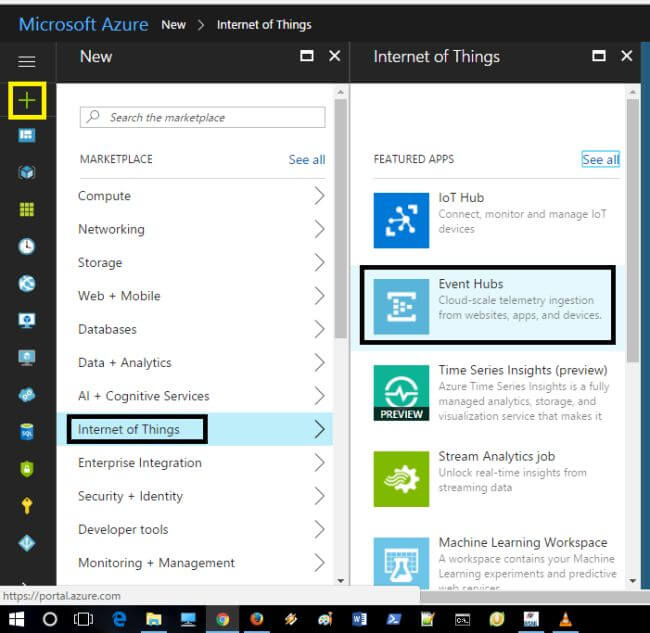Screen dimensions: 650x633
Task: Open Cloud services gear-cloud icon in sidebar
Action: click(27, 395)
